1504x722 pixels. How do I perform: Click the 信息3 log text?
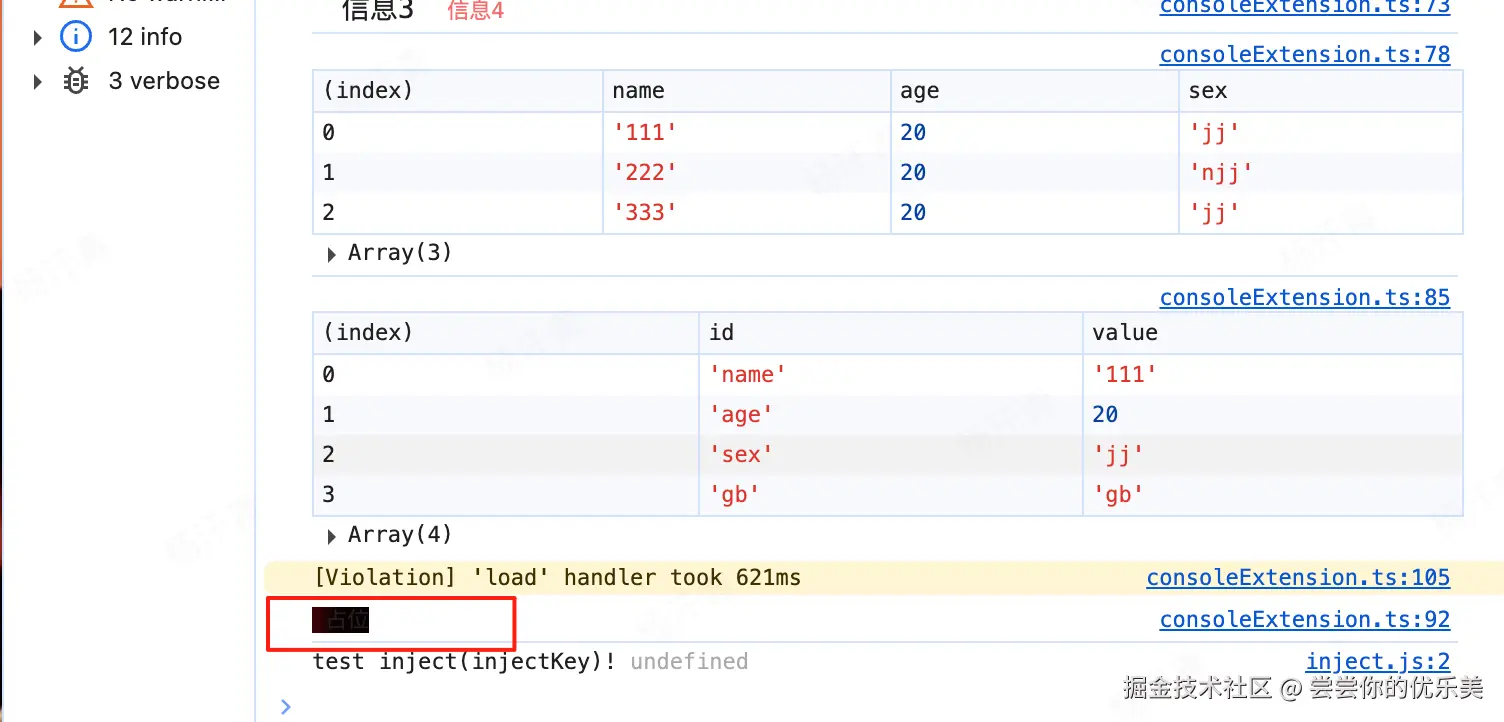pos(377,10)
